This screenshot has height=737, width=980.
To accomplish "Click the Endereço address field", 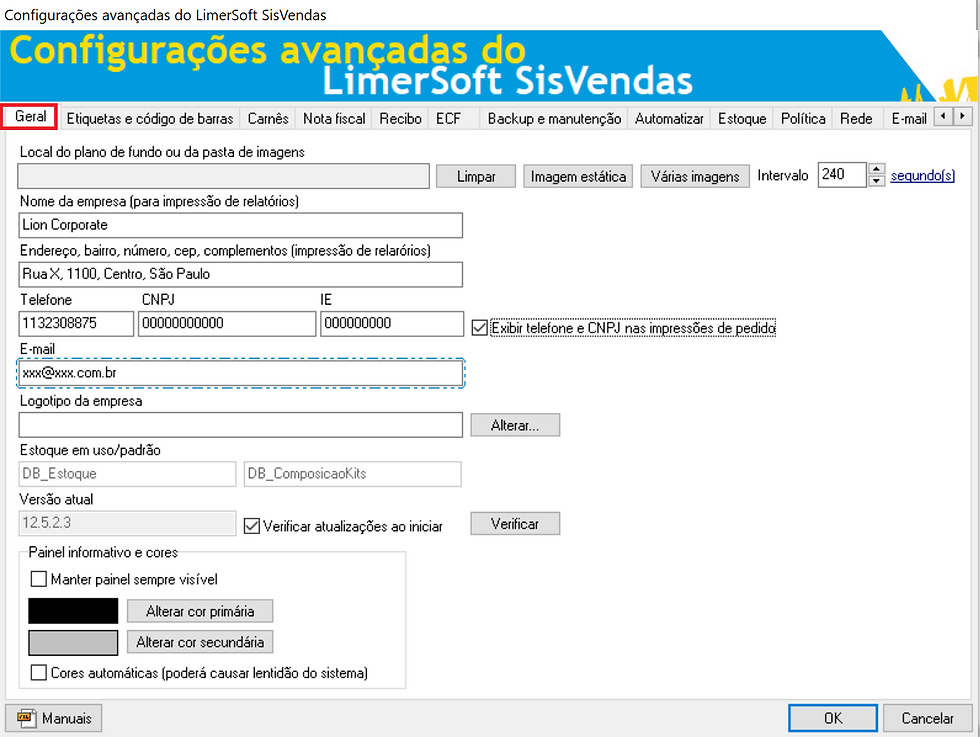I will click(x=241, y=274).
